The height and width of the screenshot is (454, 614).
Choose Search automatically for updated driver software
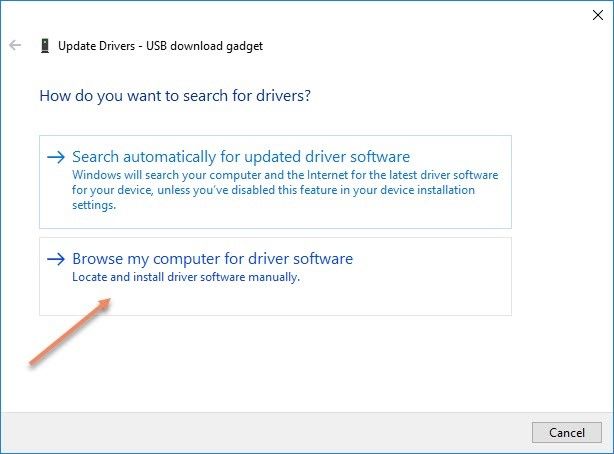click(x=275, y=182)
